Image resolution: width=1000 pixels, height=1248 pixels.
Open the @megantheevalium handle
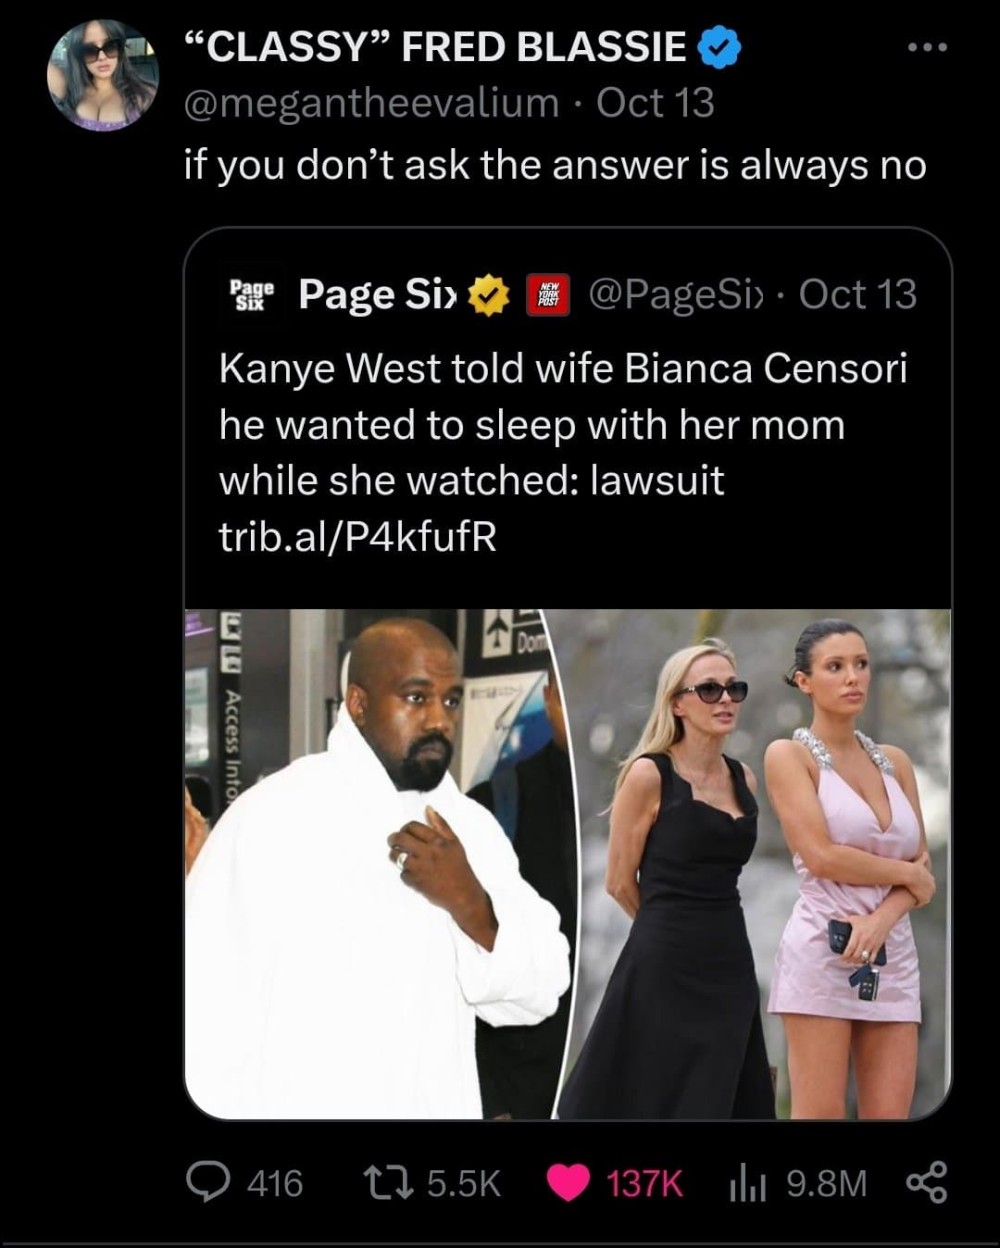[x=372, y=101]
